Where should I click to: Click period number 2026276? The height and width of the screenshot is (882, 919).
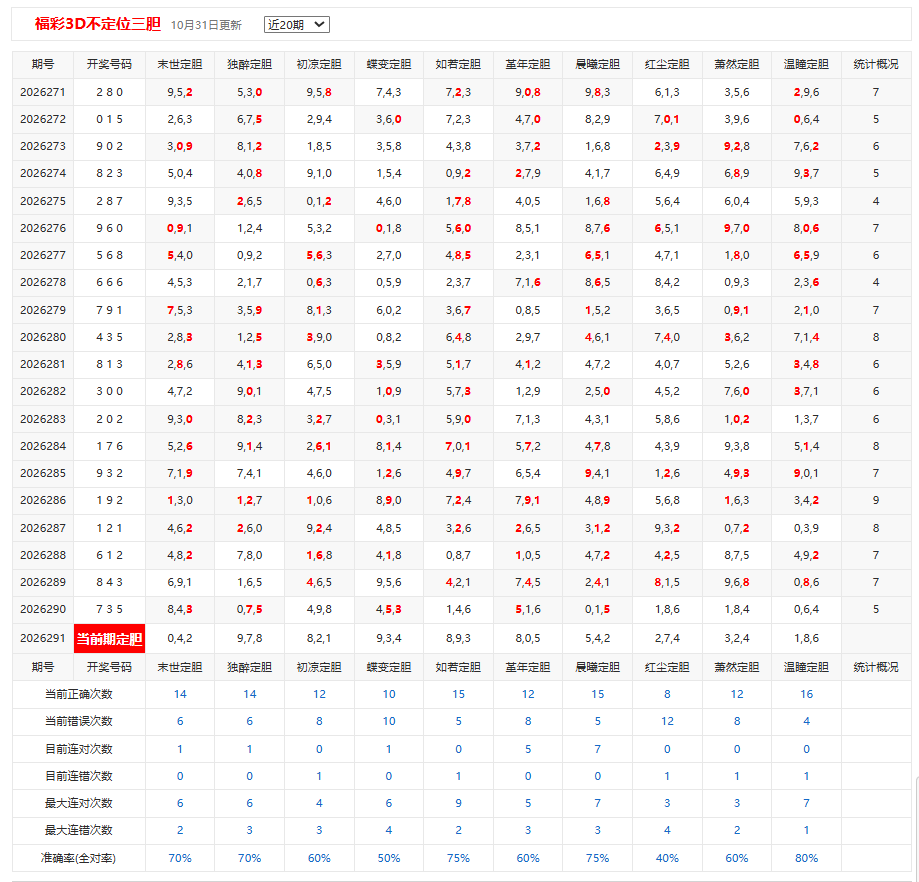click(43, 228)
